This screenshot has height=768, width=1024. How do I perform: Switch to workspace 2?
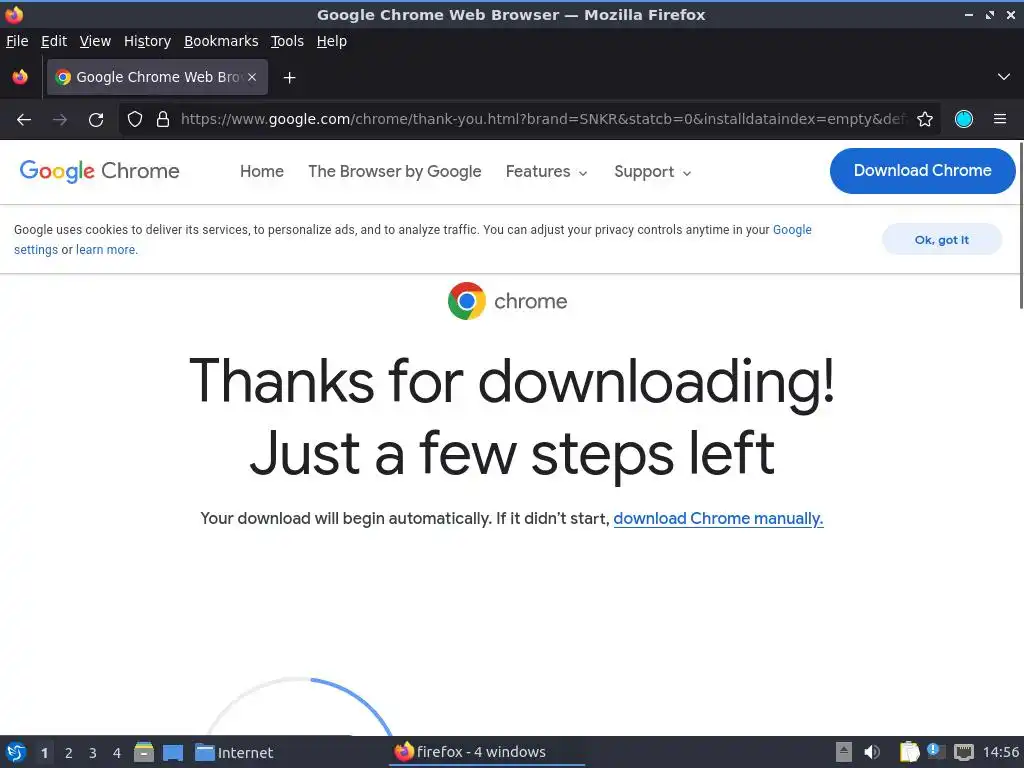coord(69,753)
